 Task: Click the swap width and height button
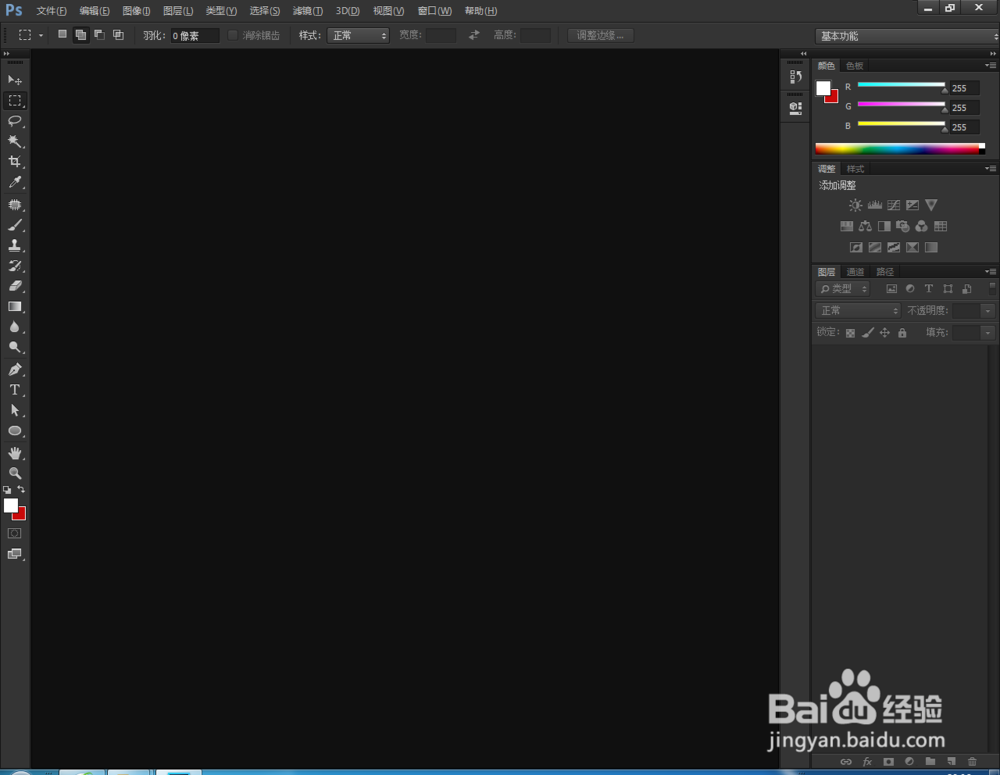coord(474,35)
